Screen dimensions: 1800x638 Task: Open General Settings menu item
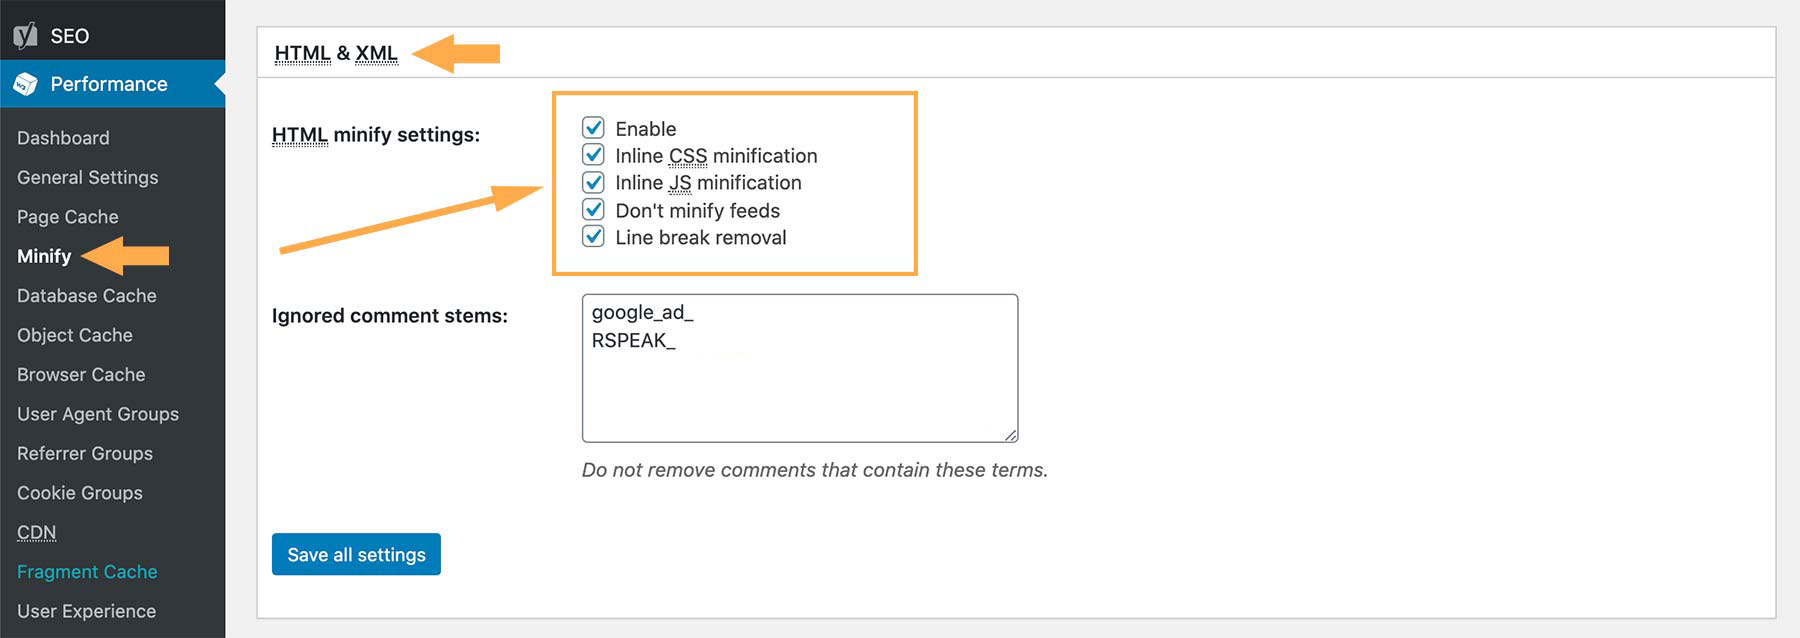click(87, 177)
